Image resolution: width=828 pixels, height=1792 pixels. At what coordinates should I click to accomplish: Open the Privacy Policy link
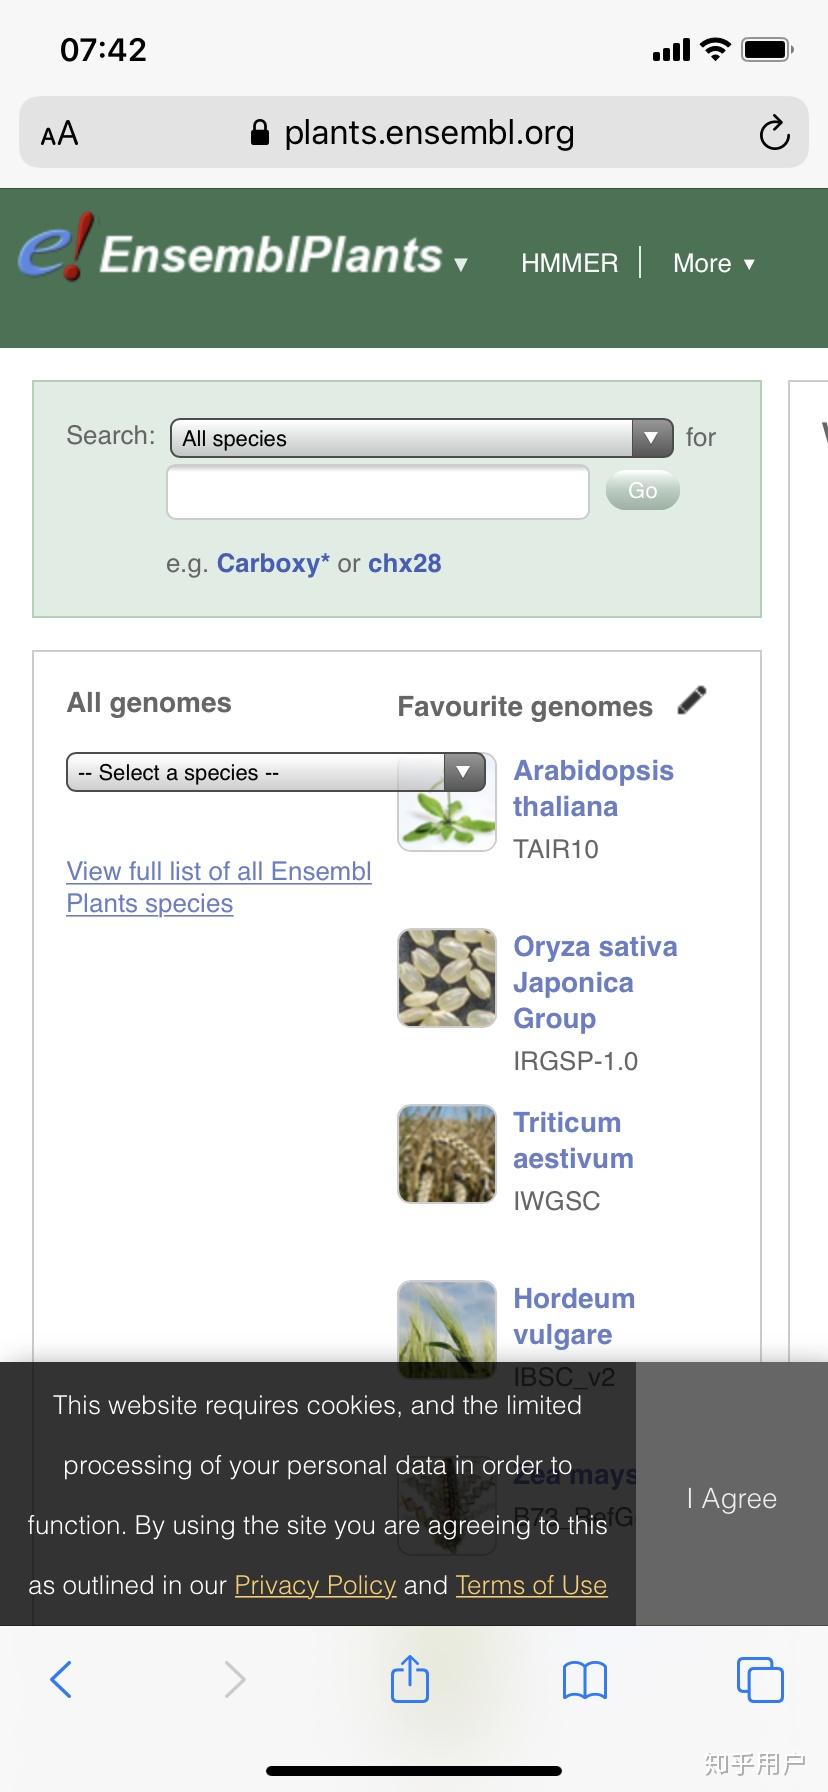point(315,1585)
